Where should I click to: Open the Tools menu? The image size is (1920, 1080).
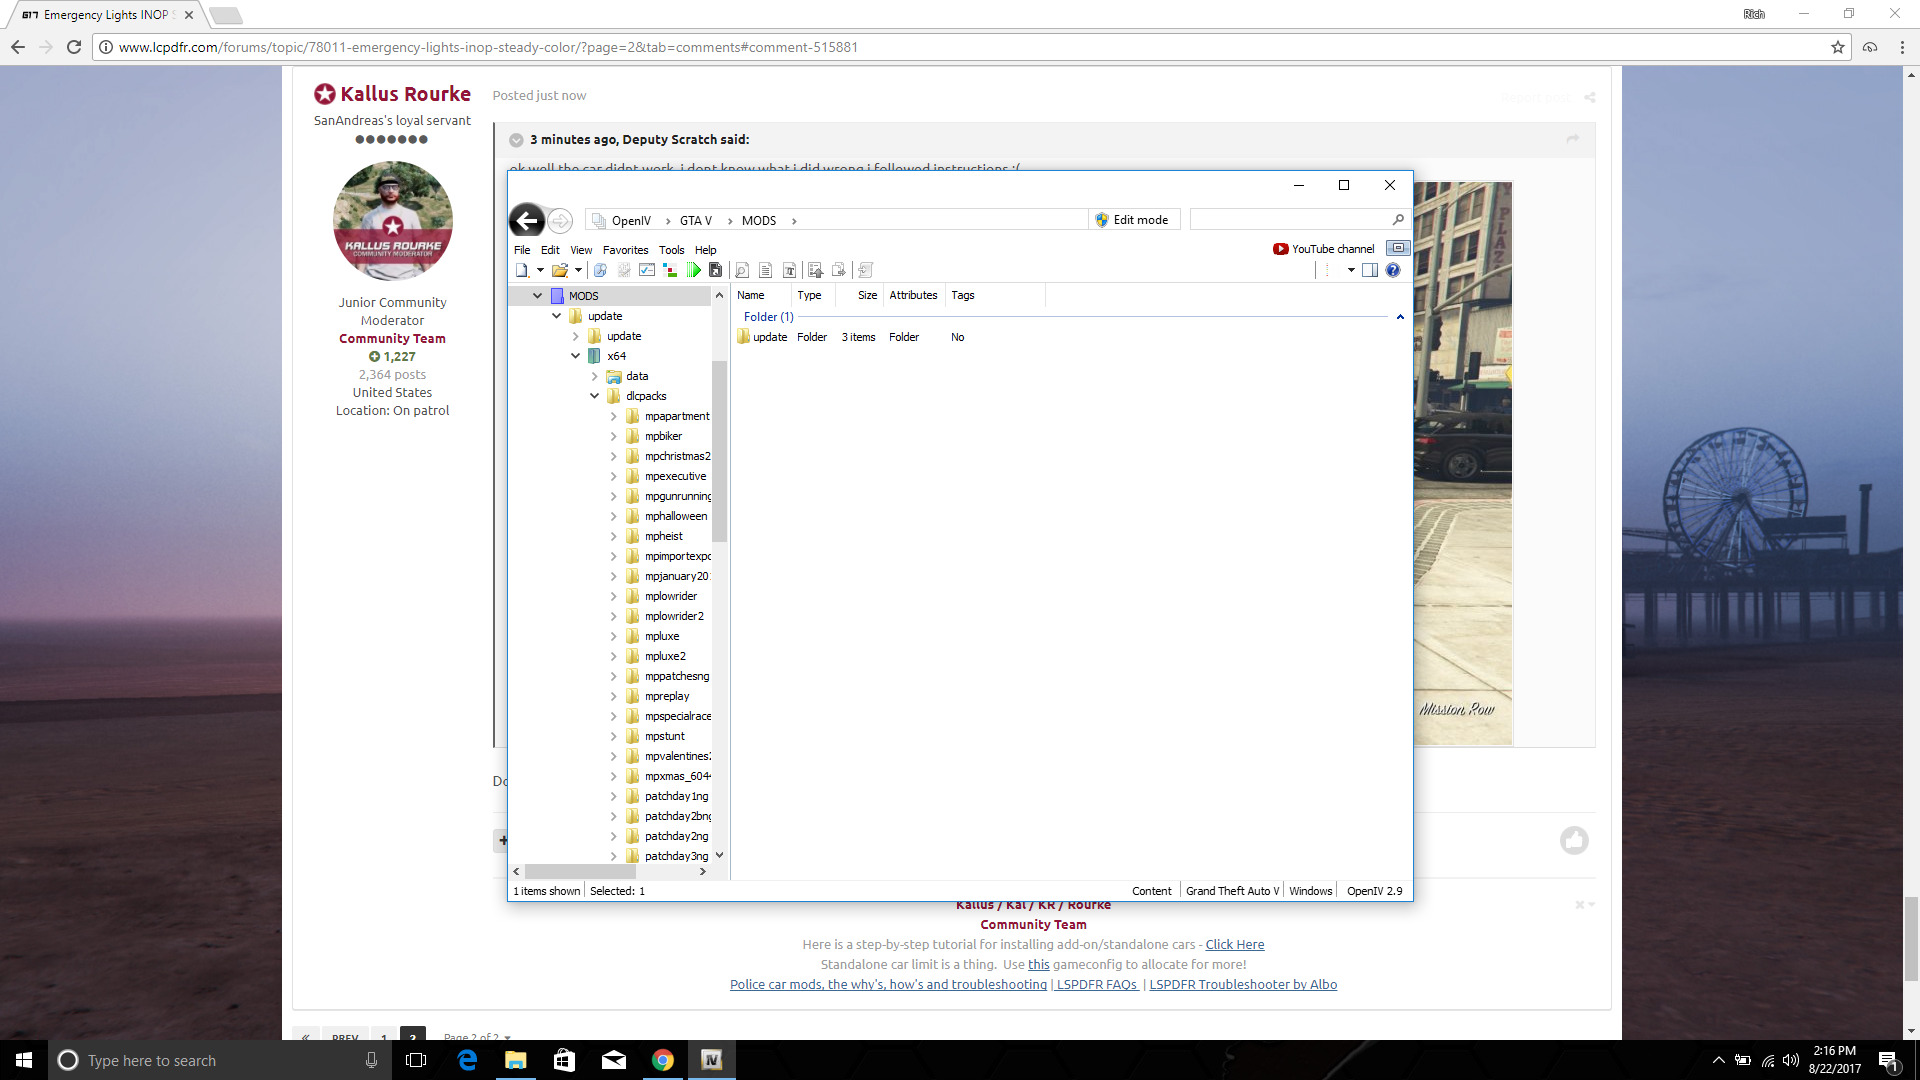(x=671, y=250)
